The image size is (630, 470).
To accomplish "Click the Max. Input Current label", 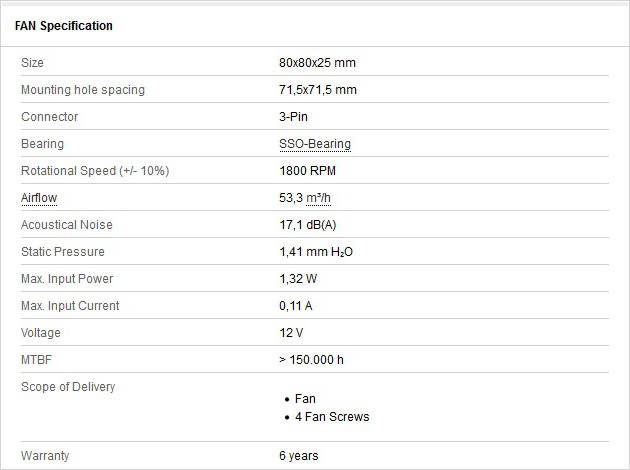I will tap(70, 305).
